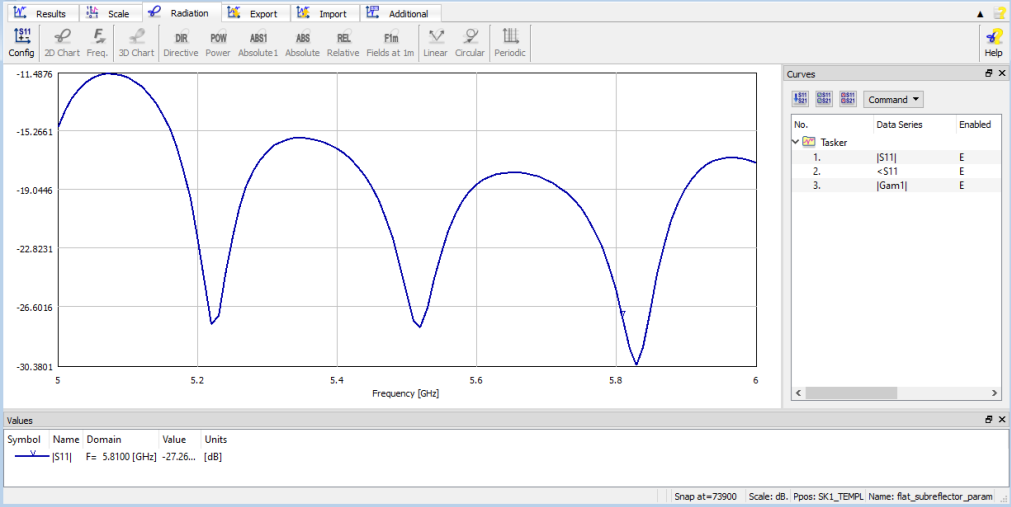
Task: Toggle Enabled flag E for <S11
Action: click(961, 171)
